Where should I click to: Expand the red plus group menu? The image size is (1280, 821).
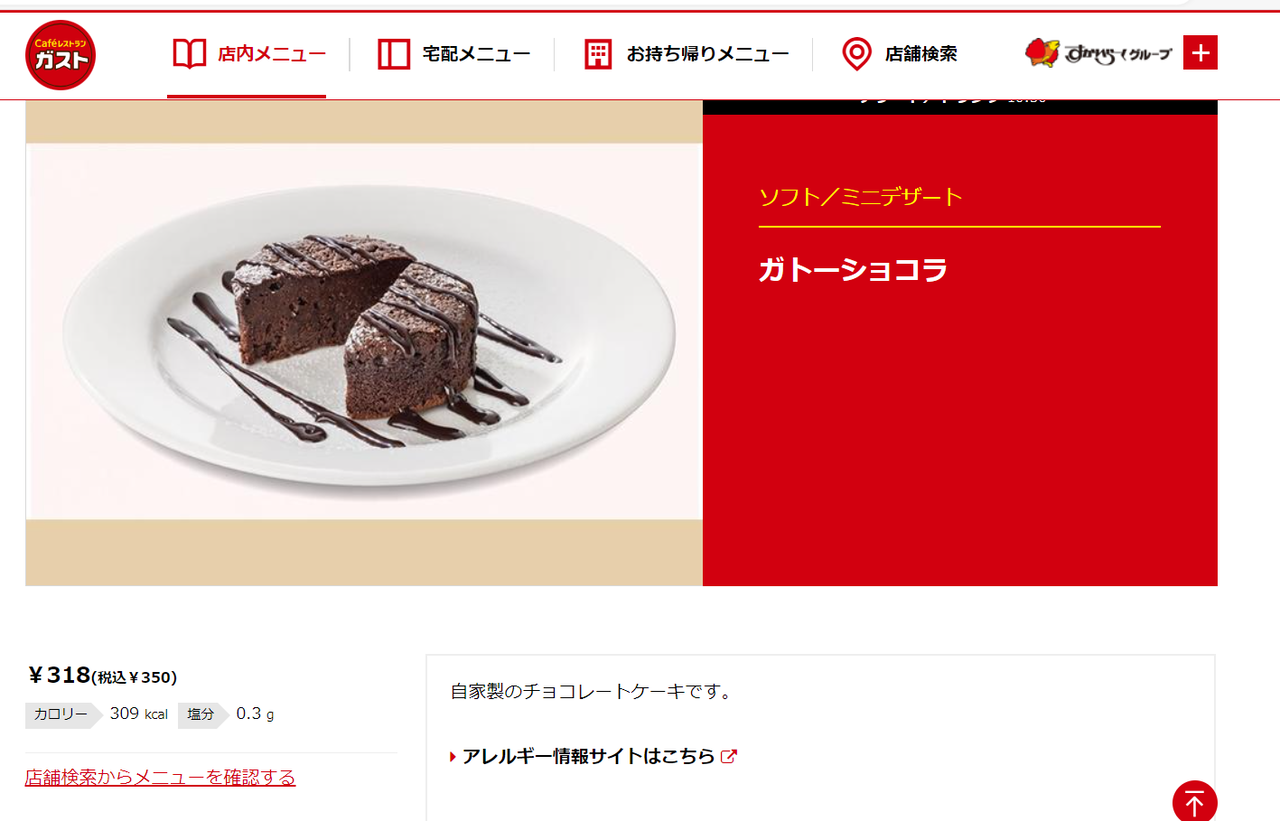1200,53
